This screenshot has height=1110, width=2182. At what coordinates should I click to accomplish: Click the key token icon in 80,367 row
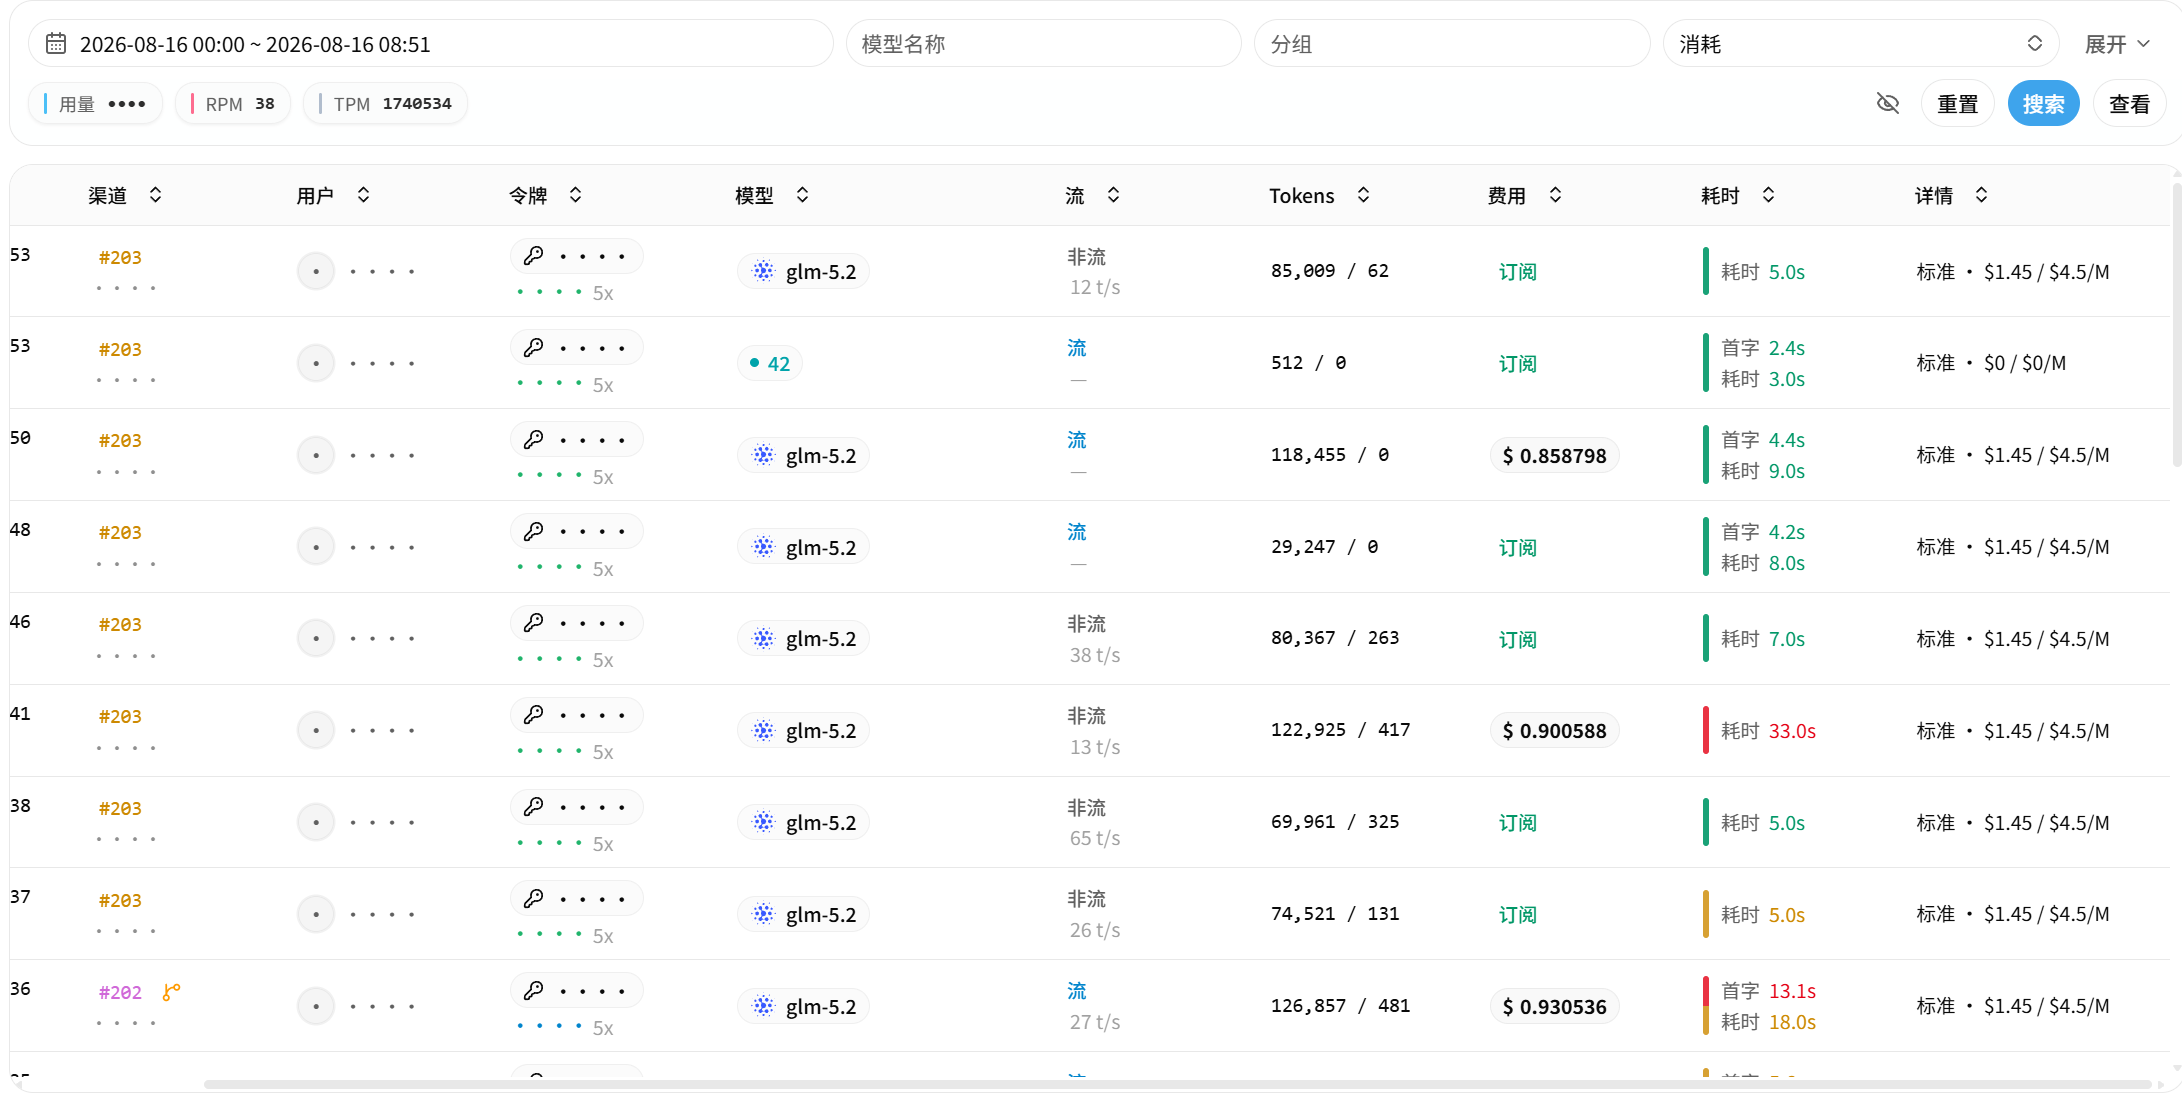click(534, 623)
